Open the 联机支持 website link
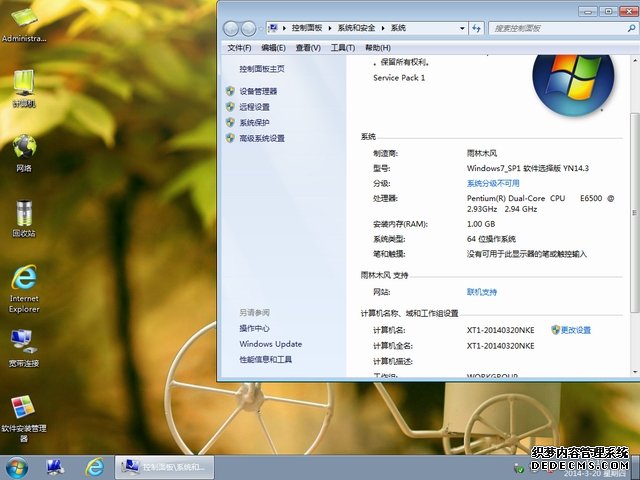Viewport: 640px width, 480px height. 482,292
